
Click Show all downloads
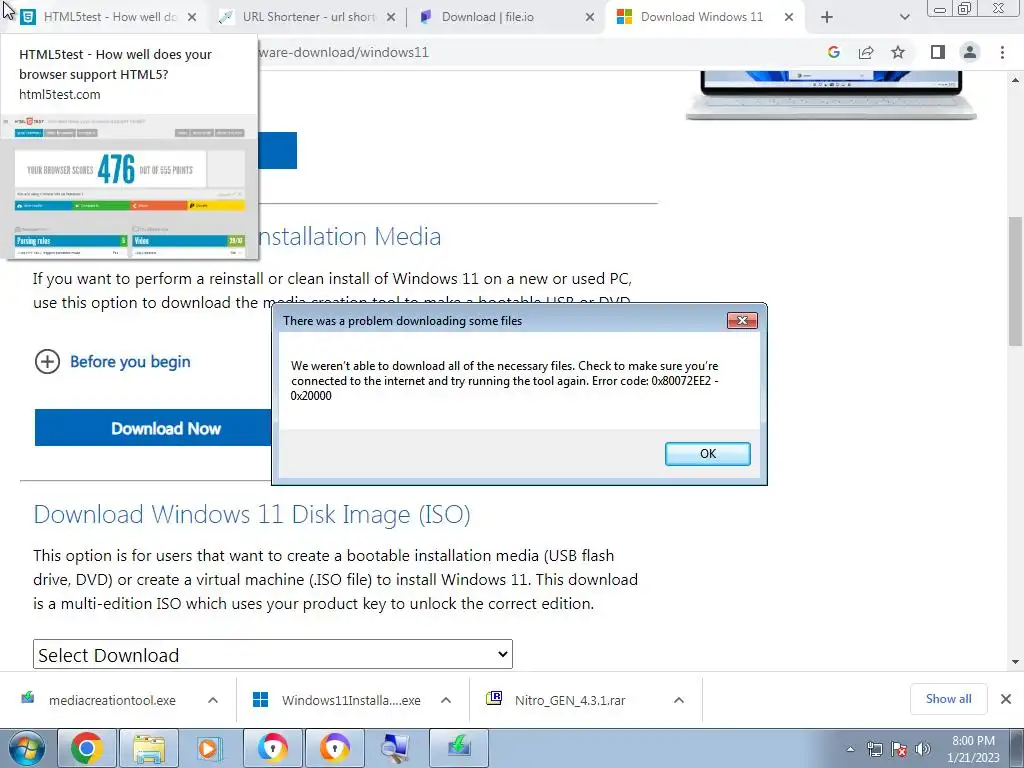click(x=948, y=699)
